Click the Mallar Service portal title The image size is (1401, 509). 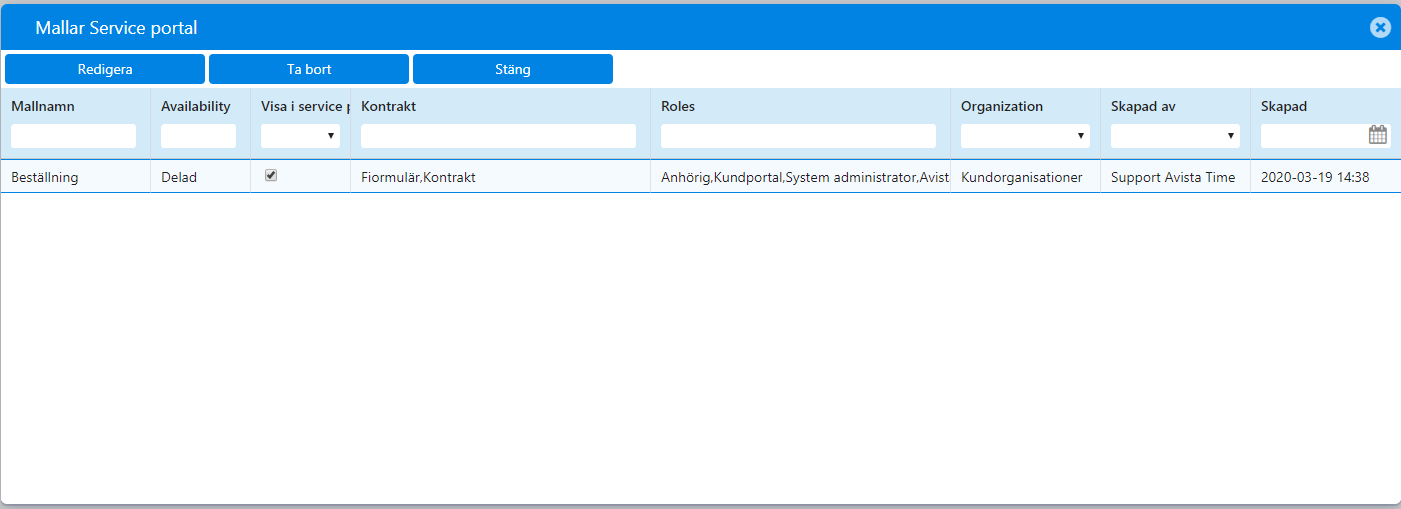coord(116,28)
